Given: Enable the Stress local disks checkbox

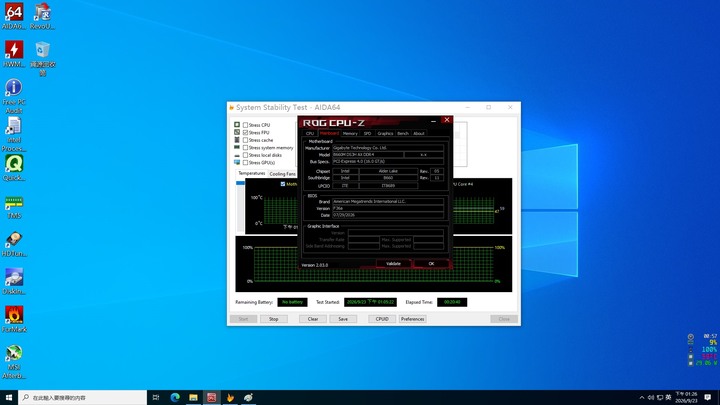Looking at the screenshot, I should click(x=245, y=155).
